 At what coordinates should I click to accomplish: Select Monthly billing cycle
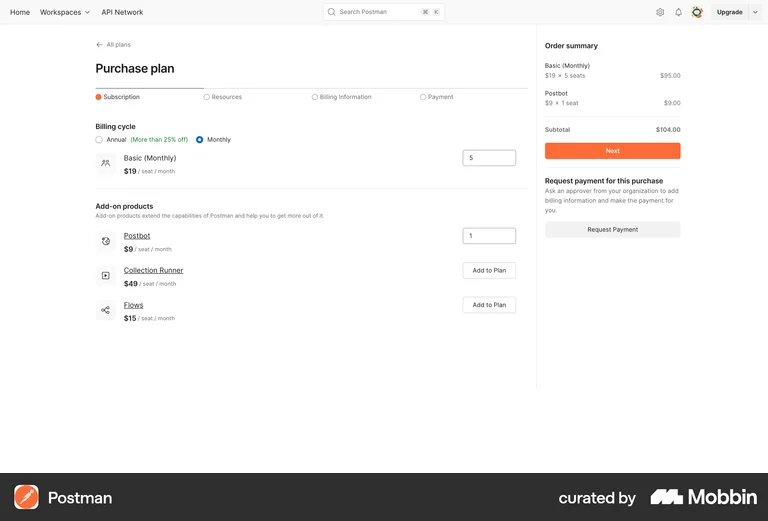(x=199, y=140)
